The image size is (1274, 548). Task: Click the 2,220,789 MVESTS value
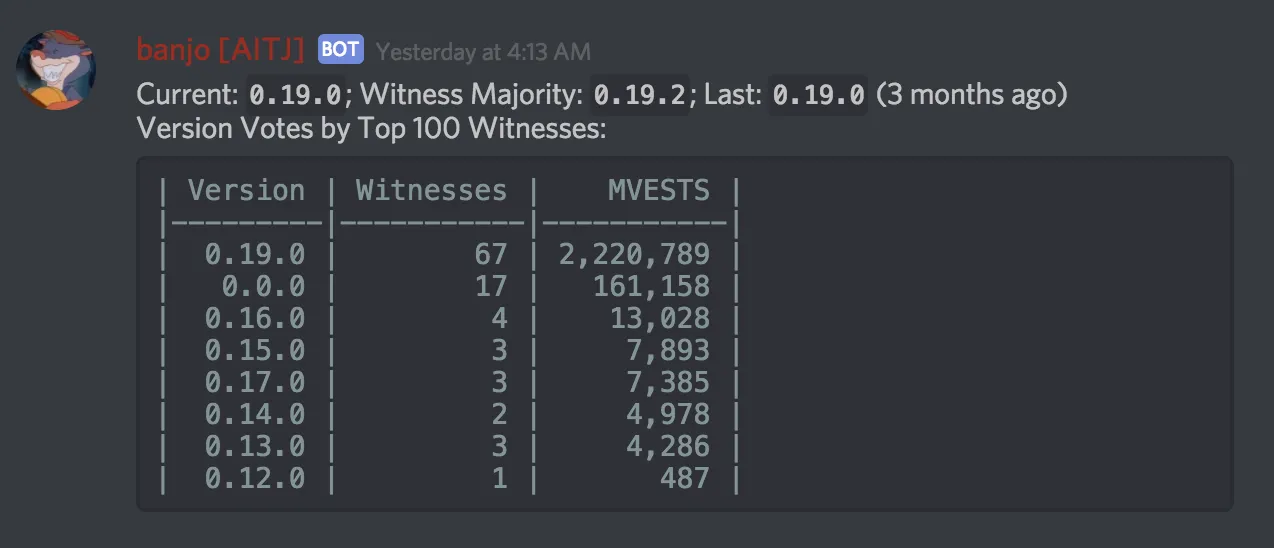click(634, 254)
